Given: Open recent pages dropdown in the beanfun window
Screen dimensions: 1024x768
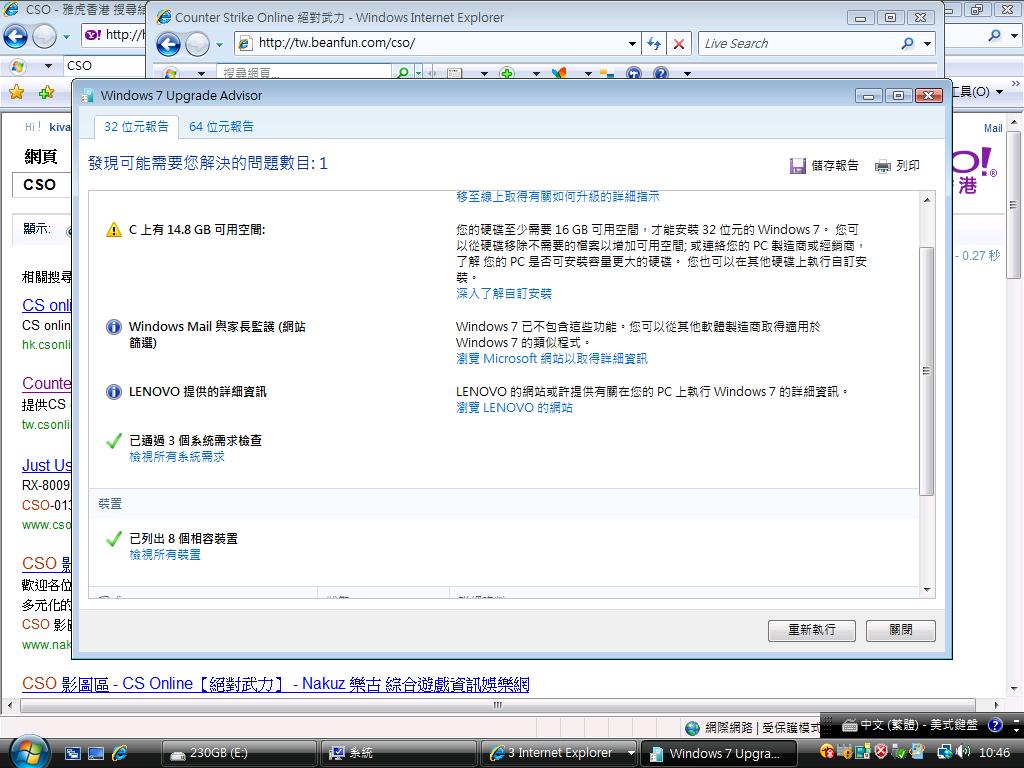Looking at the screenshot, I should [x=219, y=45].
